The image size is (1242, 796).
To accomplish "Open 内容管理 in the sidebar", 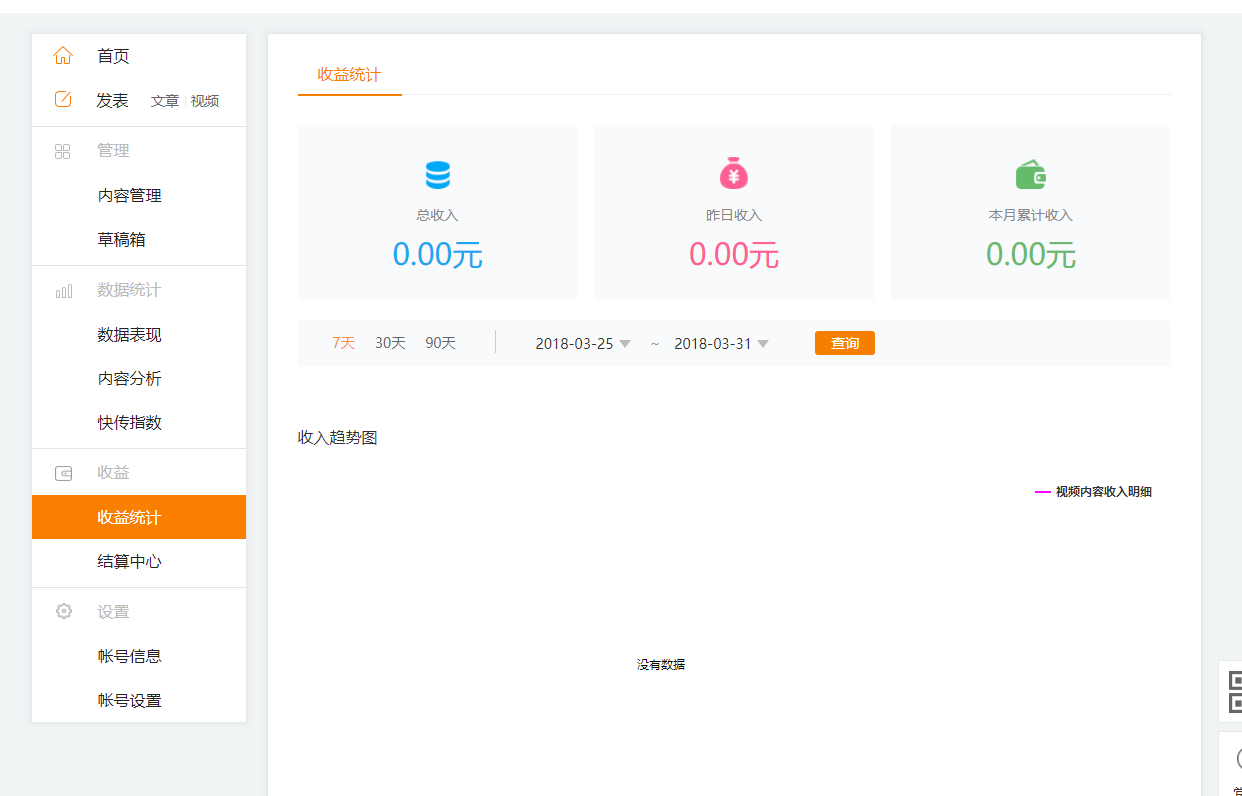I will pyautogui.click(x=129, y=196).
